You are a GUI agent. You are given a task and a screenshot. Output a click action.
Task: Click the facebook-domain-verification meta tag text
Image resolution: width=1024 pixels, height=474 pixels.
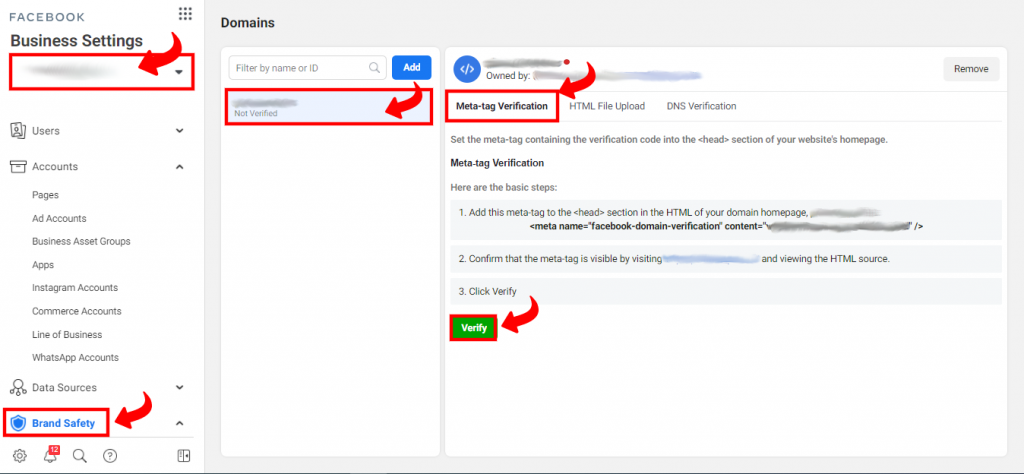725,226
